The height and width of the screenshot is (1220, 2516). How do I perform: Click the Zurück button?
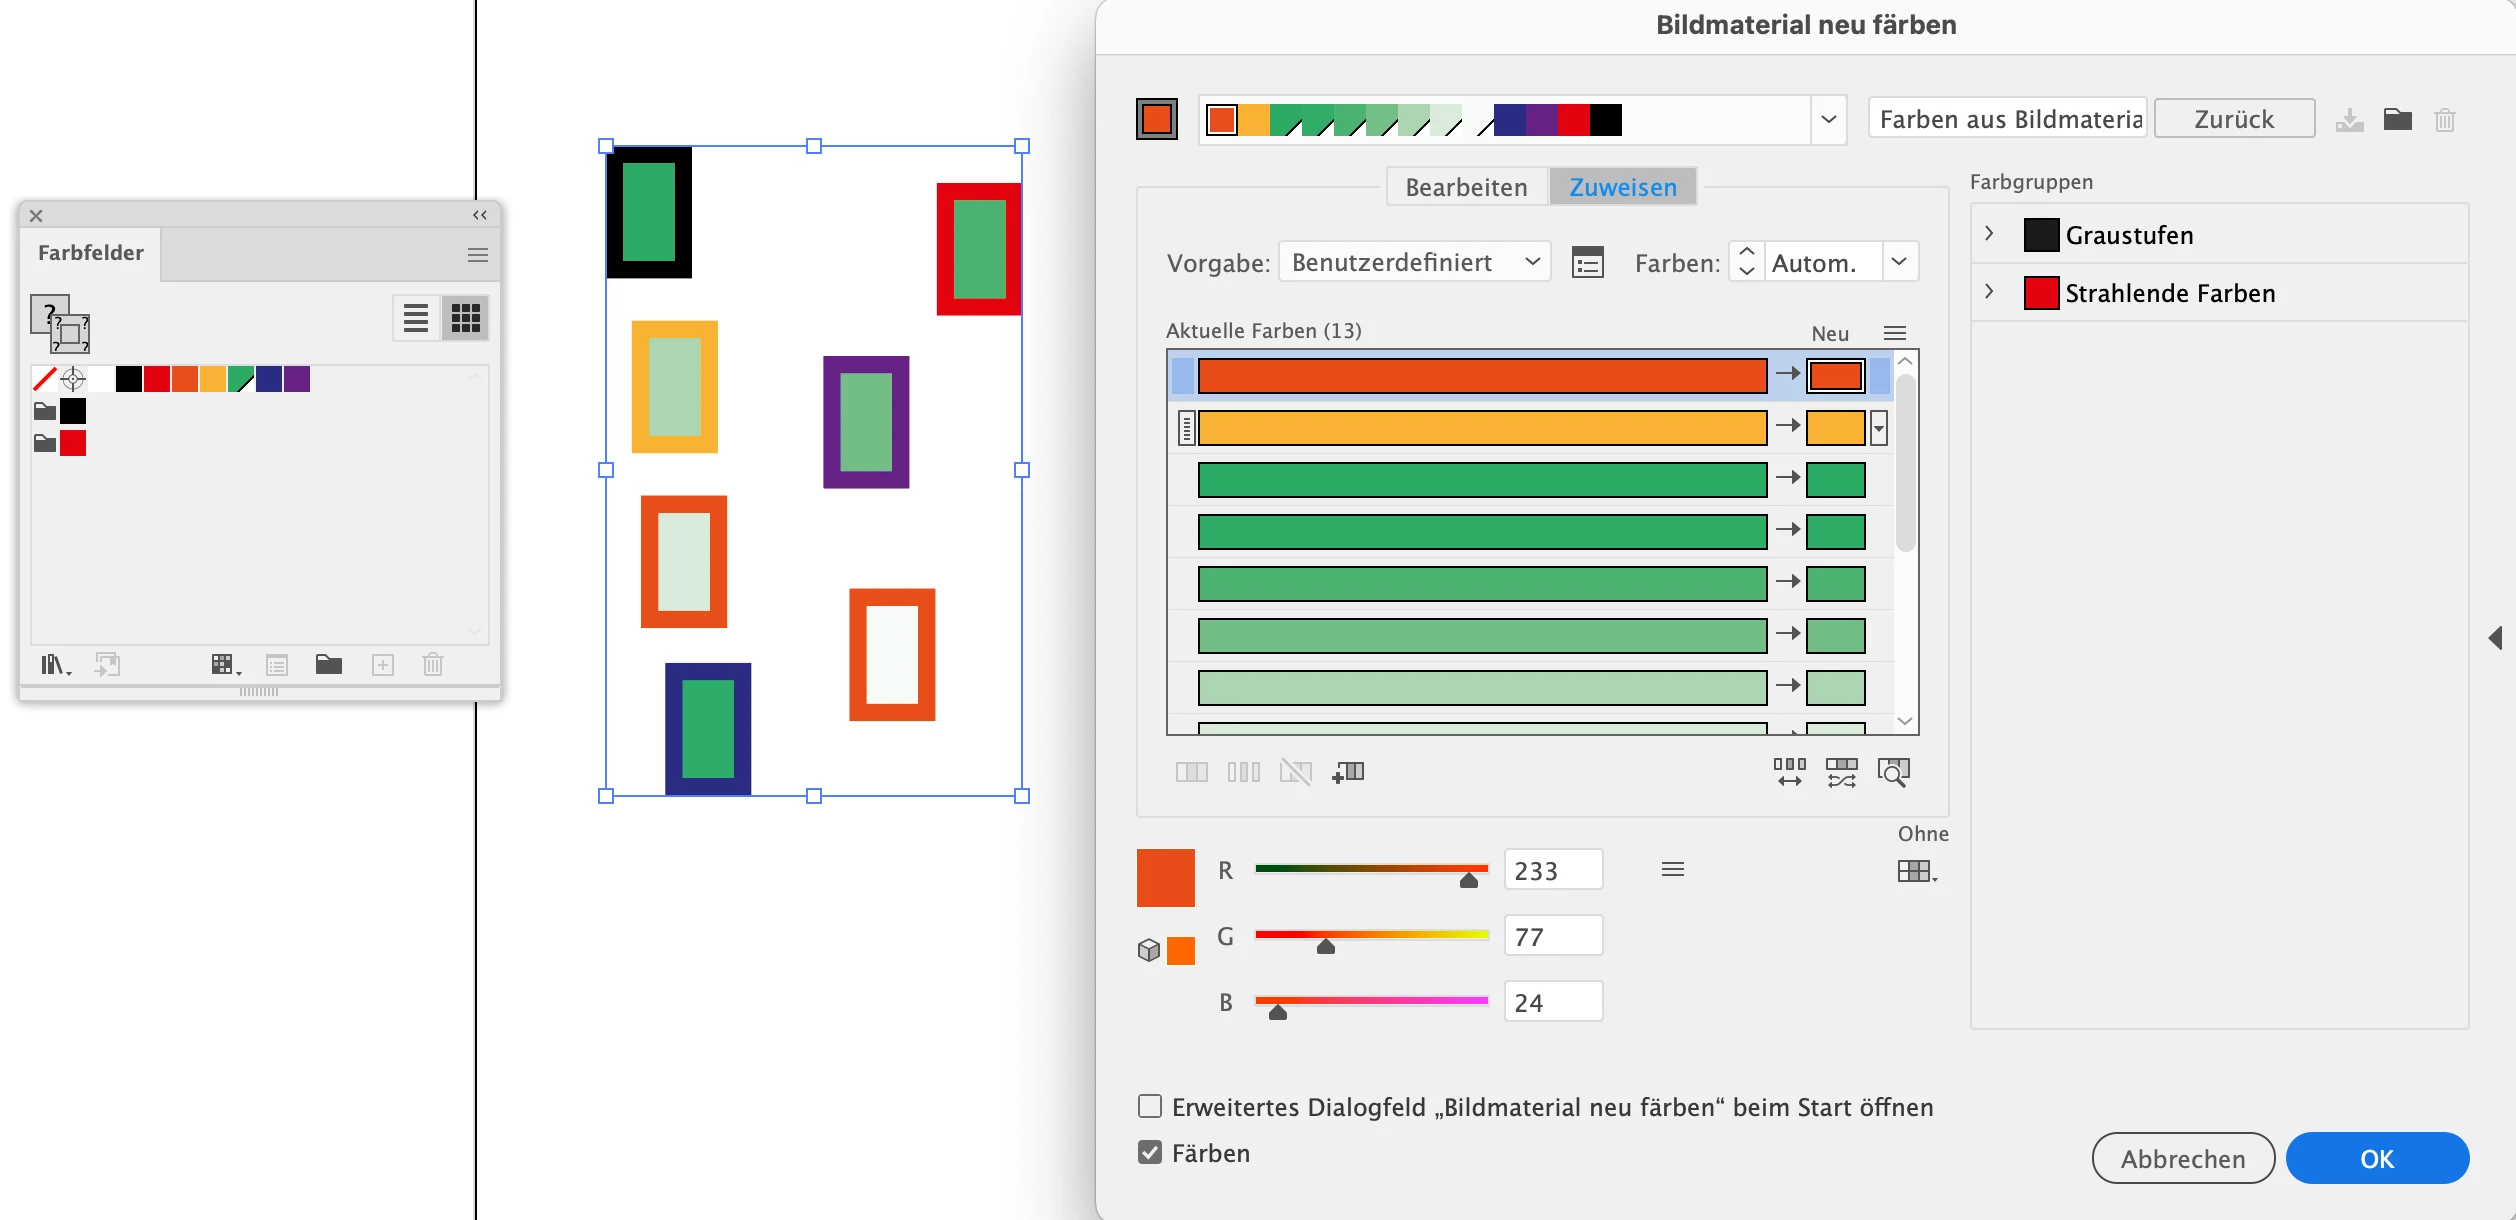[2233, 119]
